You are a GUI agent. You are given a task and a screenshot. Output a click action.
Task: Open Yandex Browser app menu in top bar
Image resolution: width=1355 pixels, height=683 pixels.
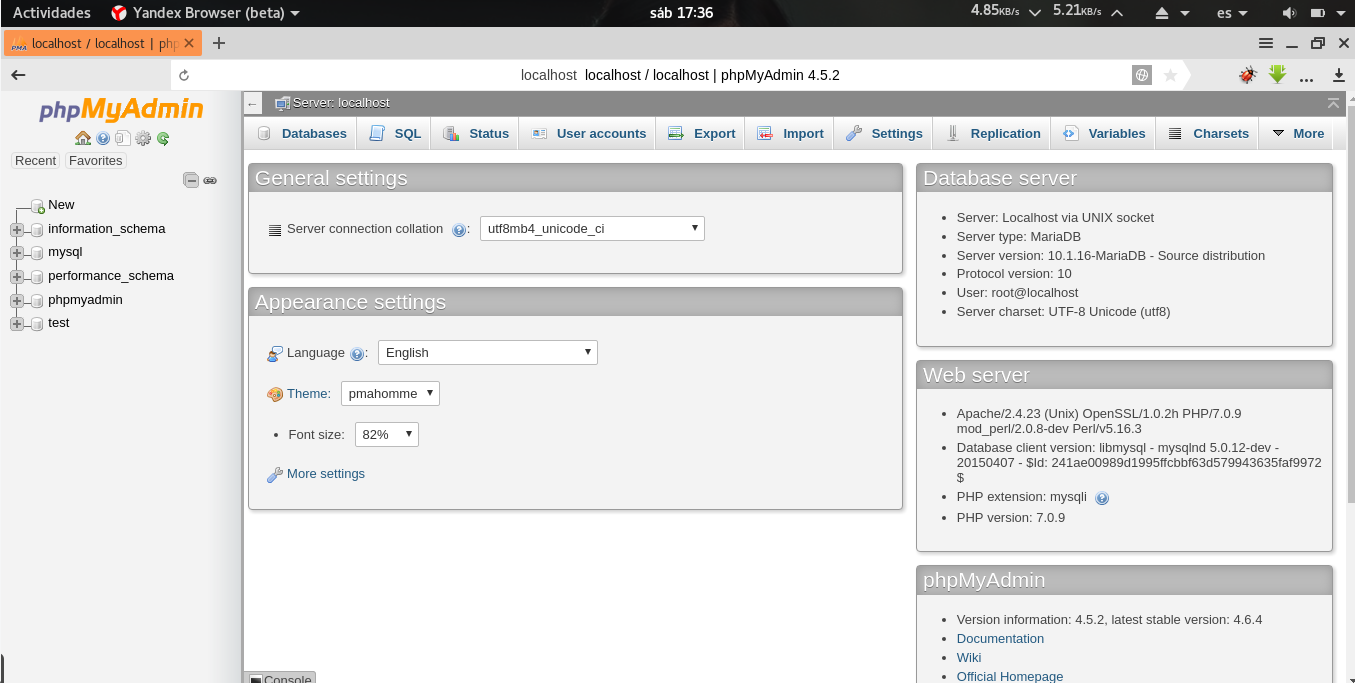[205, 13]
